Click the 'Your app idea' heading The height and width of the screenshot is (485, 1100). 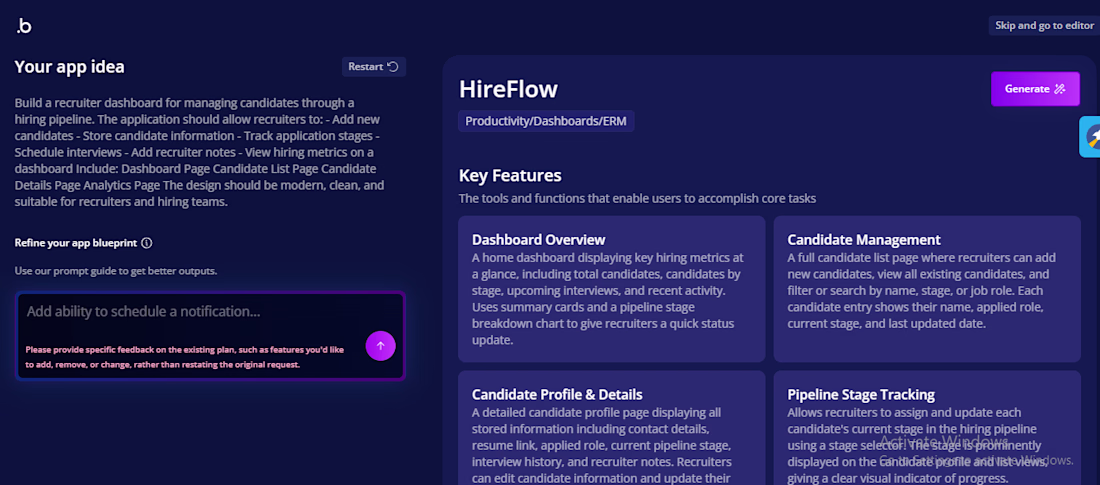pyautogui.click(x=69, y=67)
